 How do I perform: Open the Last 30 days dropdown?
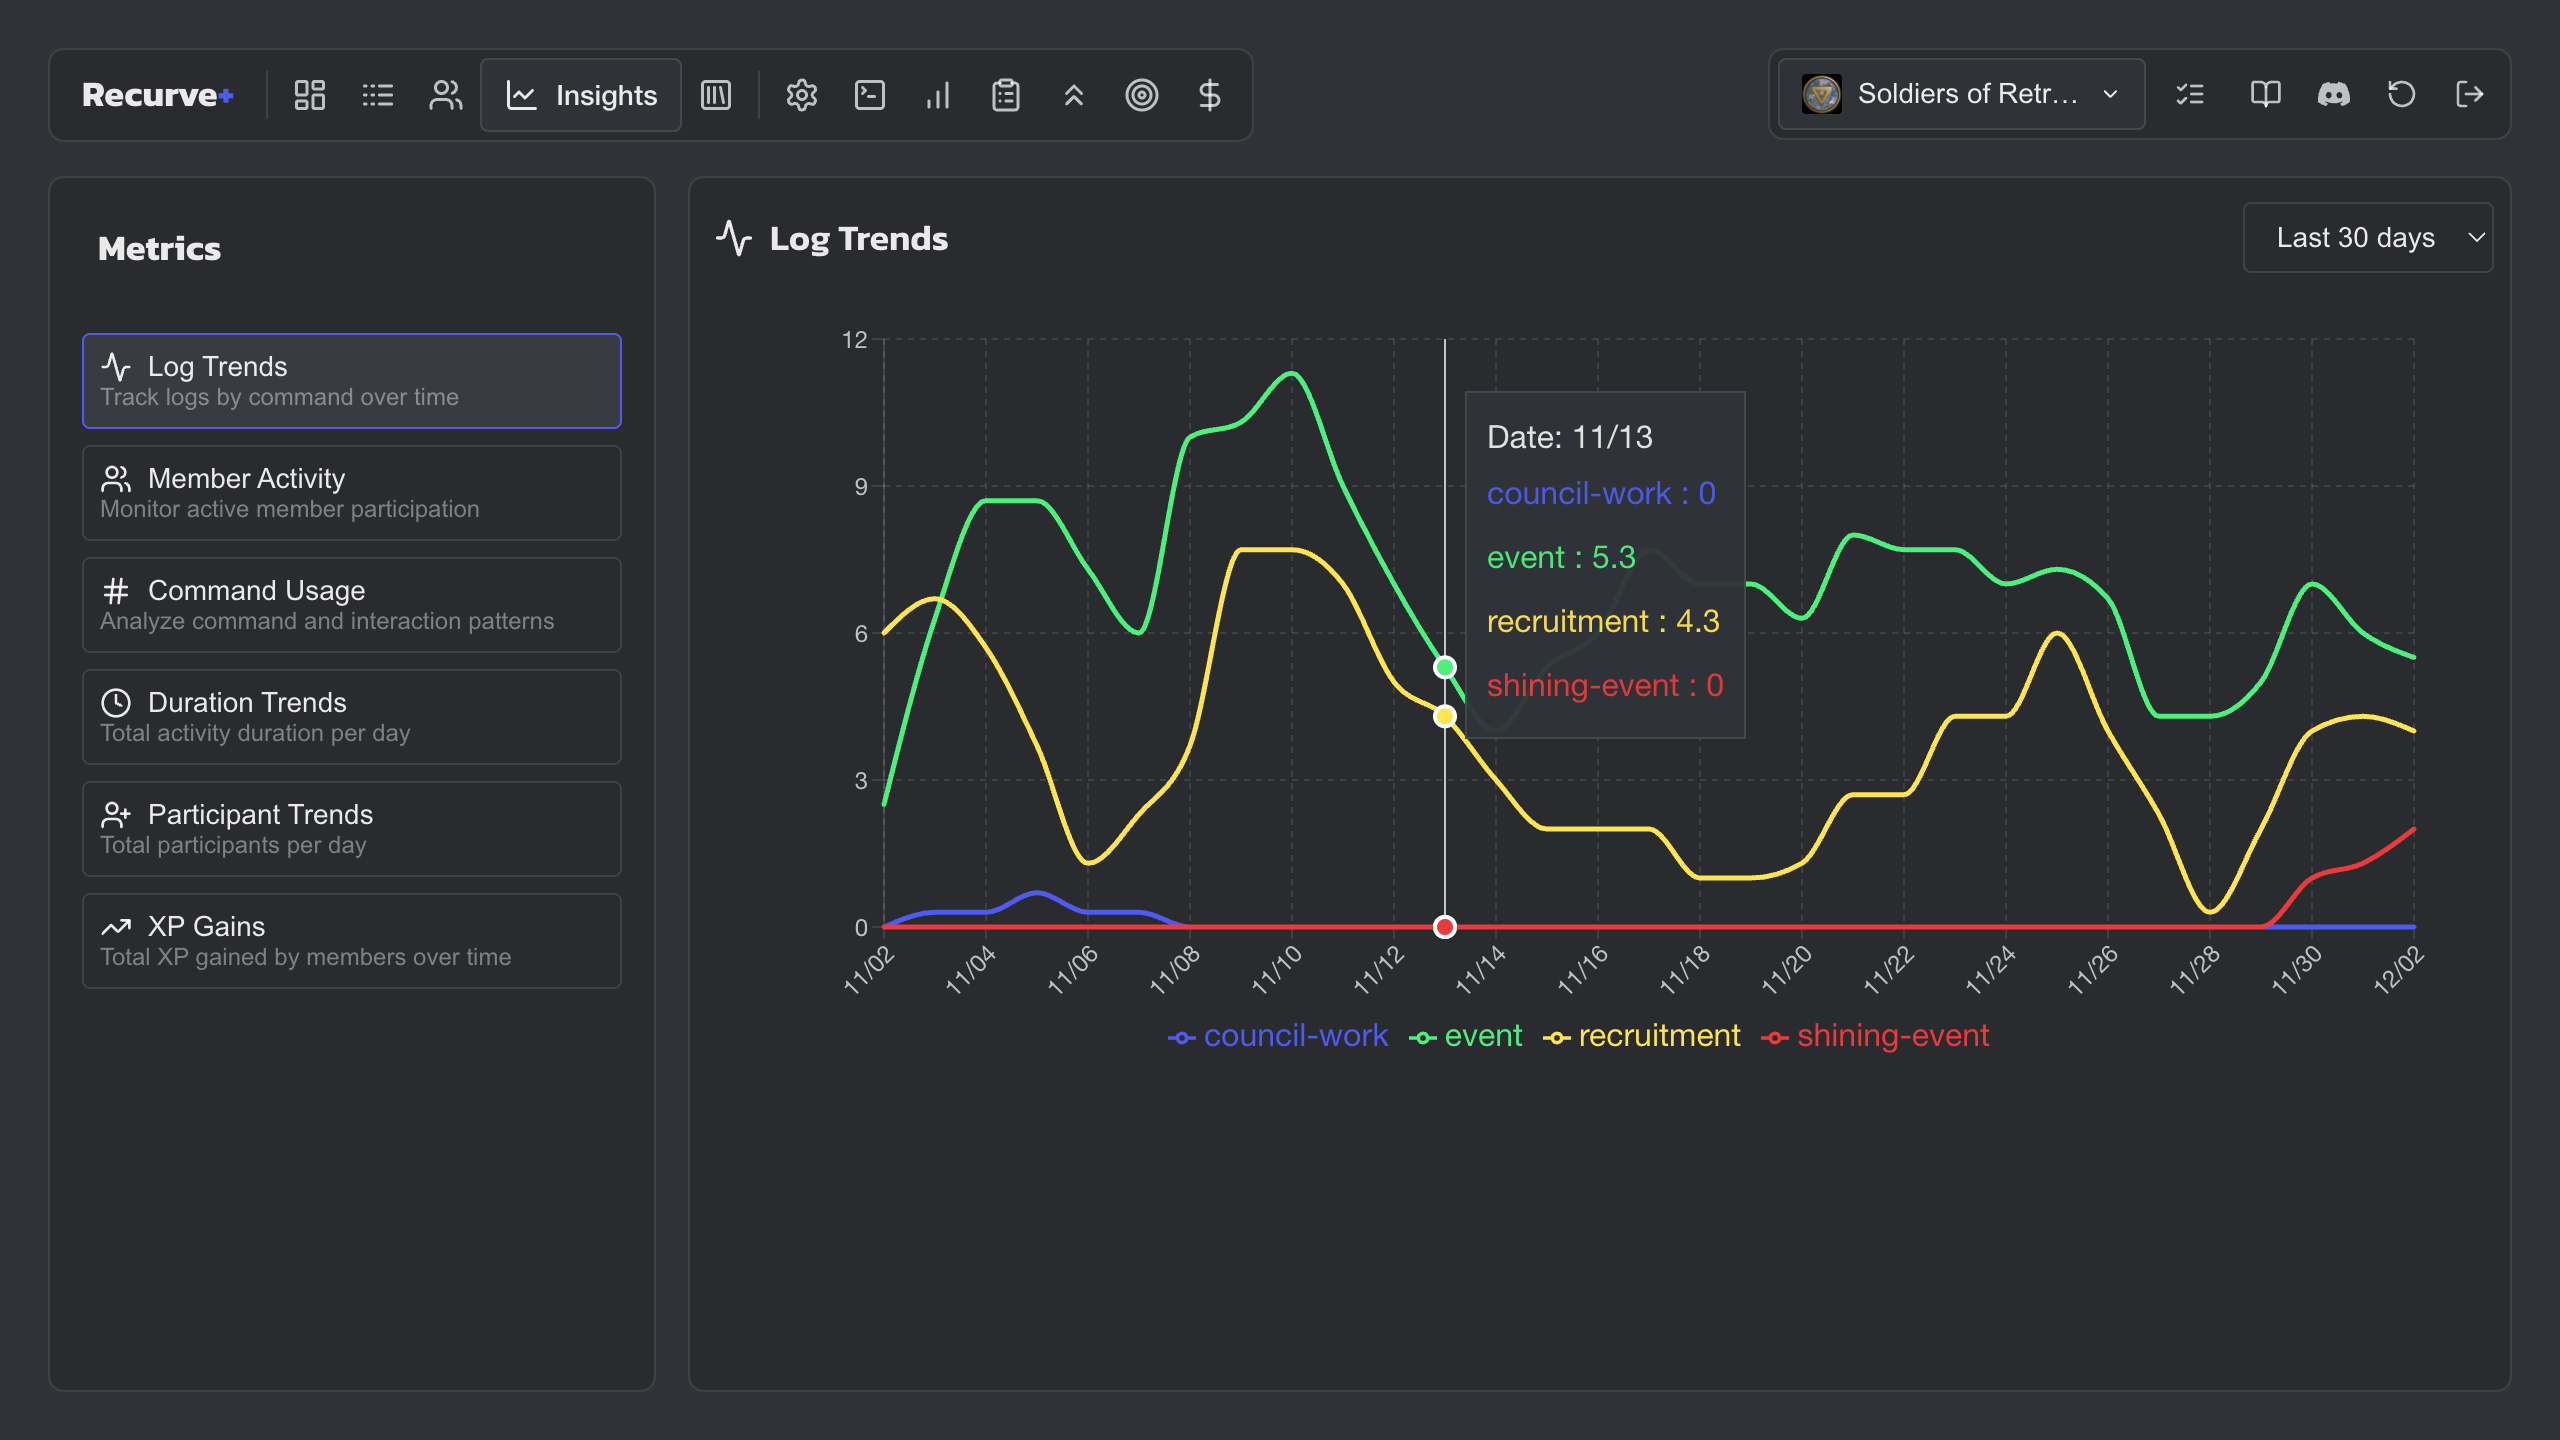pyautogui.click(x=2368, y=237)
